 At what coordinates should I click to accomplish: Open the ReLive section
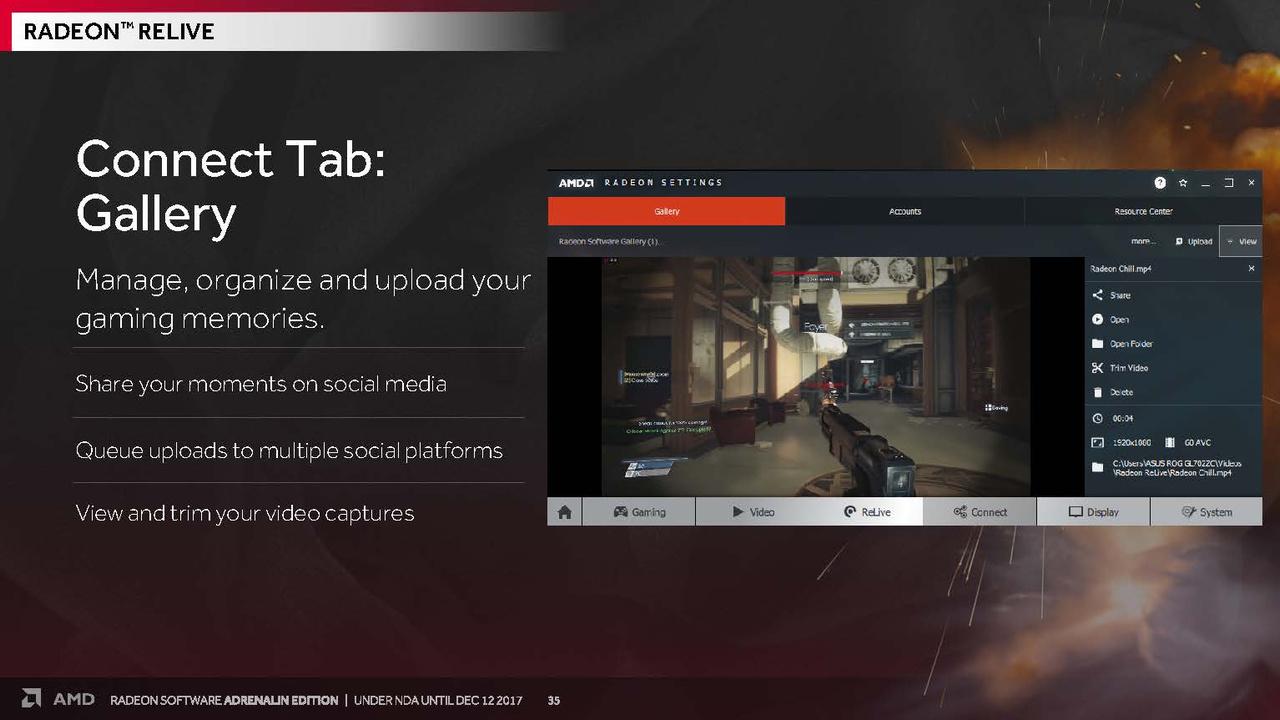tap(866, 512)
